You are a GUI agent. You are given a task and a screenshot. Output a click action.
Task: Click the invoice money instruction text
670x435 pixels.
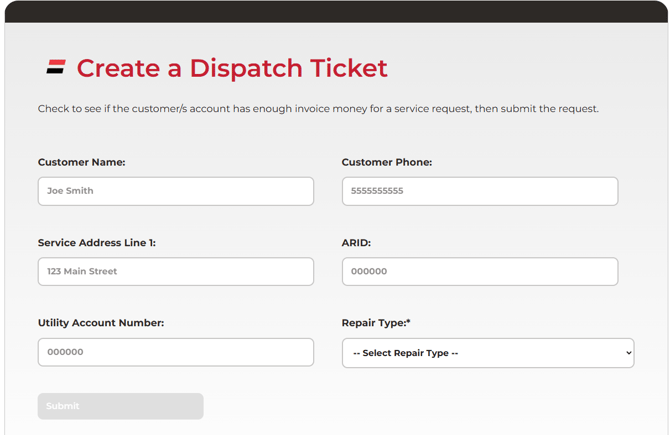[318, 109]
